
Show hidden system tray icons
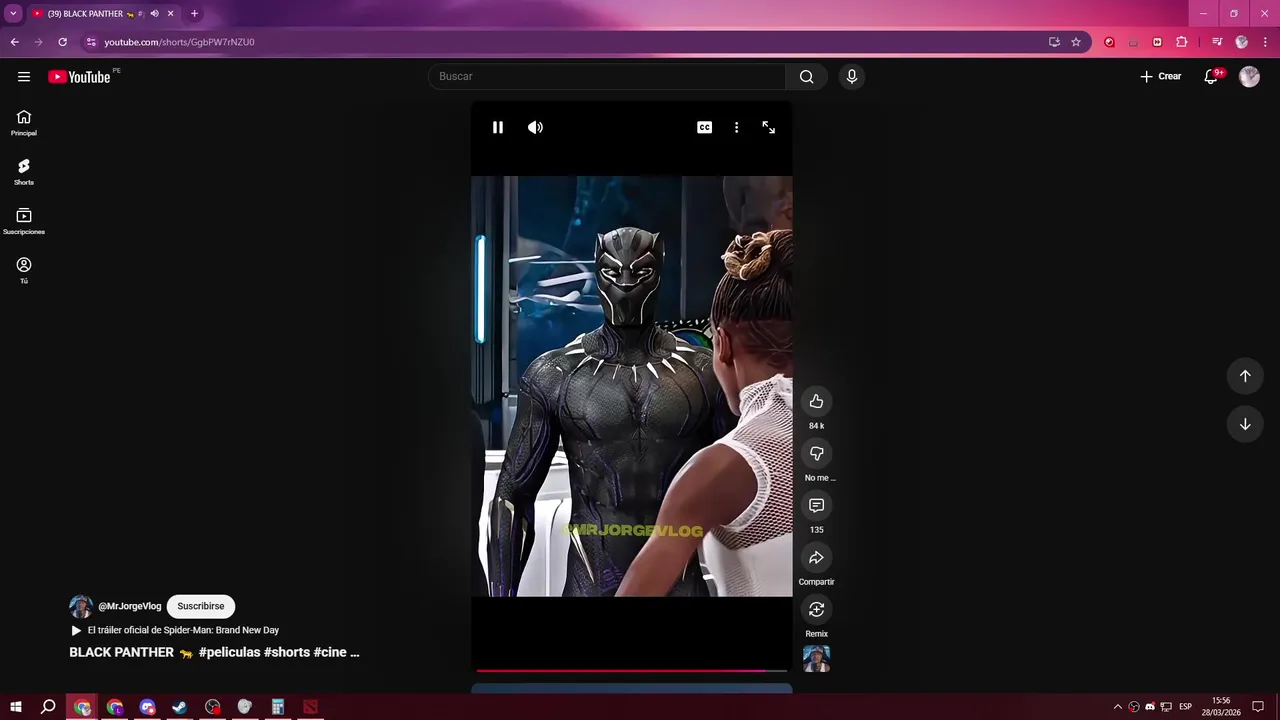1118,707
